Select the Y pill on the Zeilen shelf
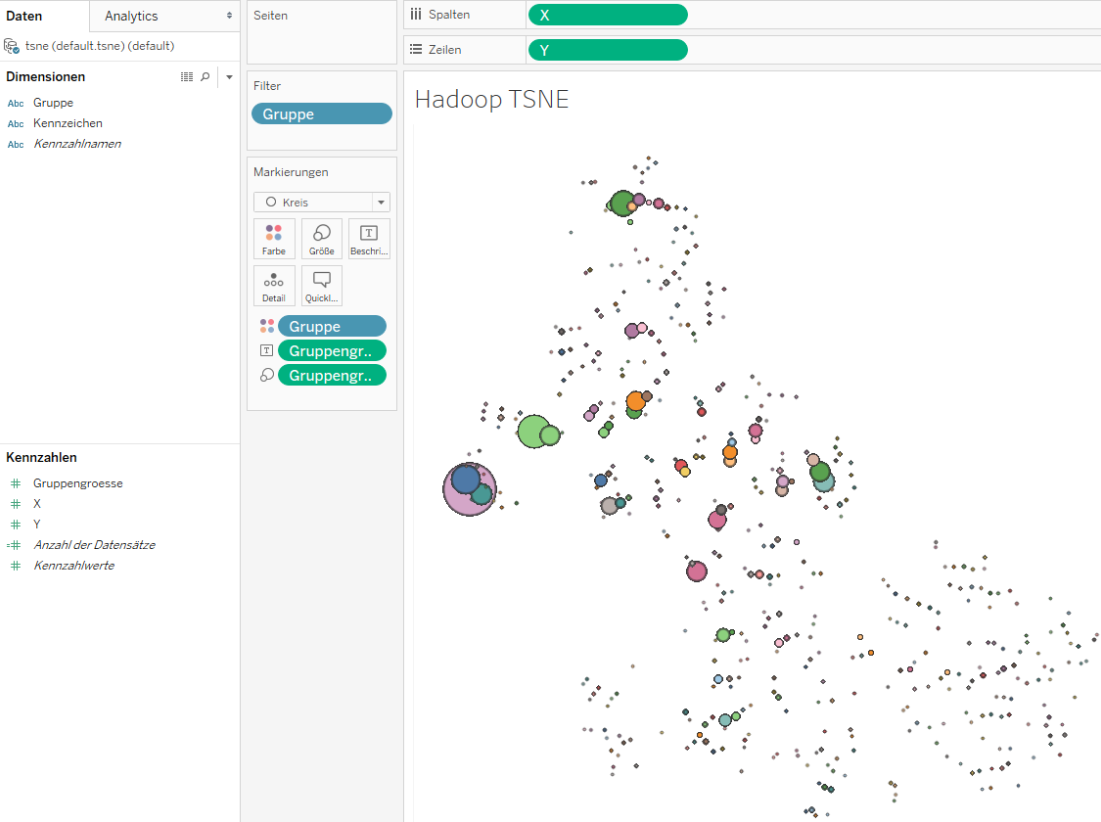This screenshot has height=822, width=1101. pyautogui.click(x=607, y=48)
